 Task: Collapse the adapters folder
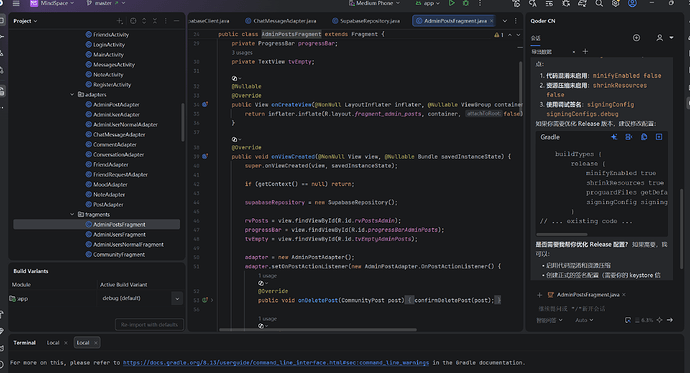72,95
